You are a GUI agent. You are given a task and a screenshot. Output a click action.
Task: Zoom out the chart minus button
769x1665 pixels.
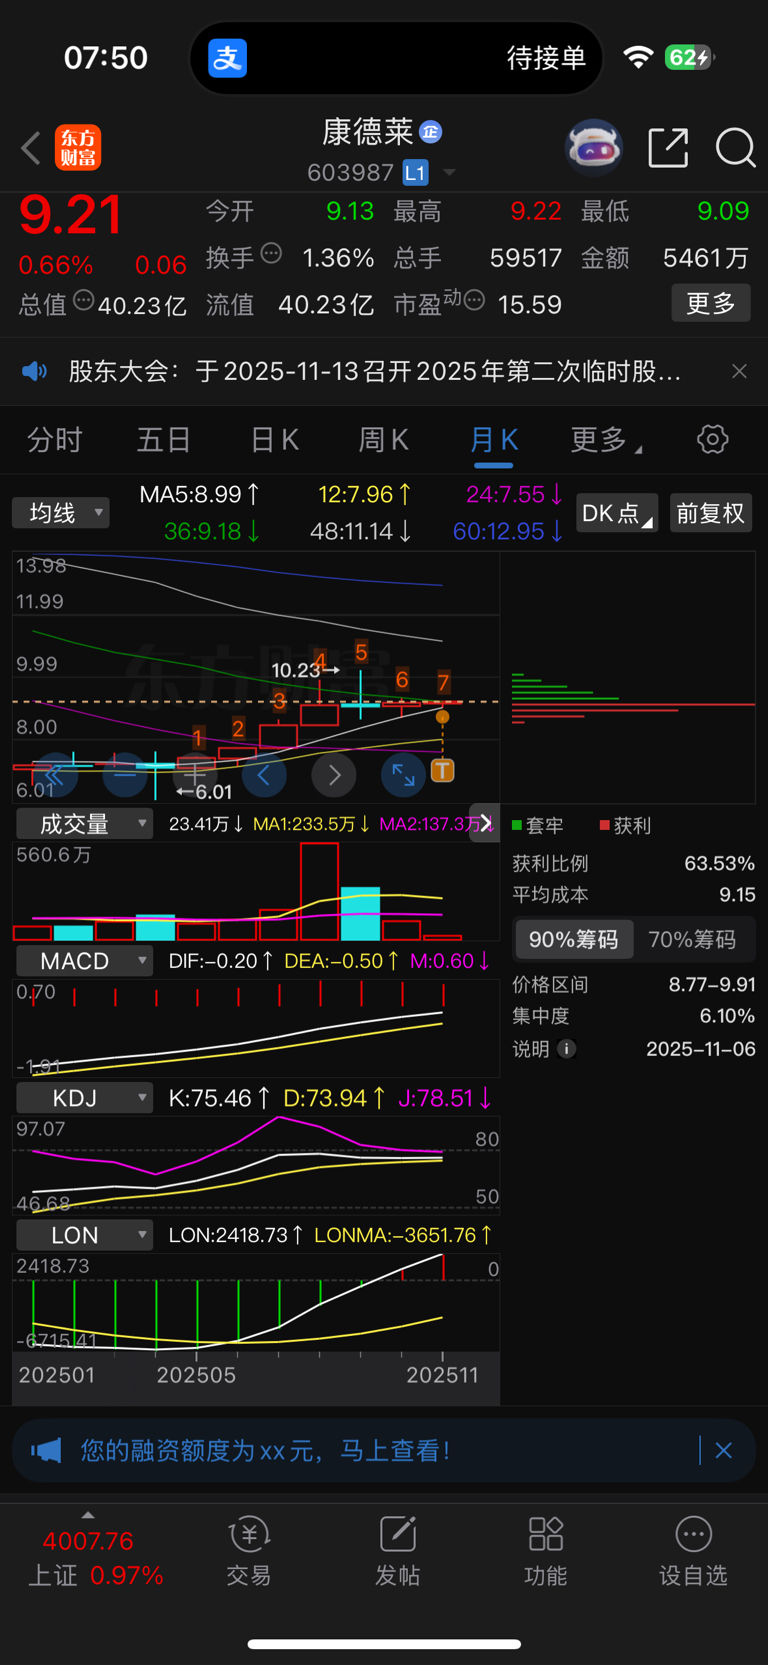(x=124, y=775)
